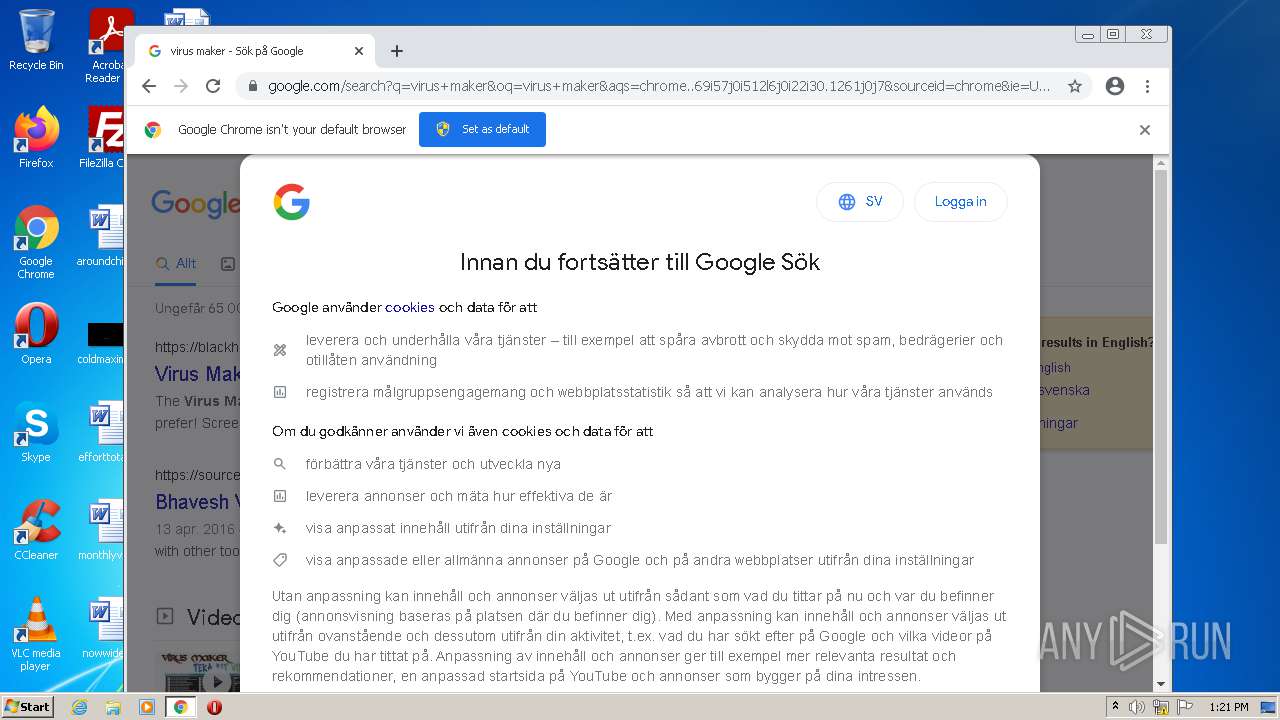Screen dimensions: 1280x720
Task: Go back using Chrome's back arrow
Action: pyautogui.click(x=149, y=86)
